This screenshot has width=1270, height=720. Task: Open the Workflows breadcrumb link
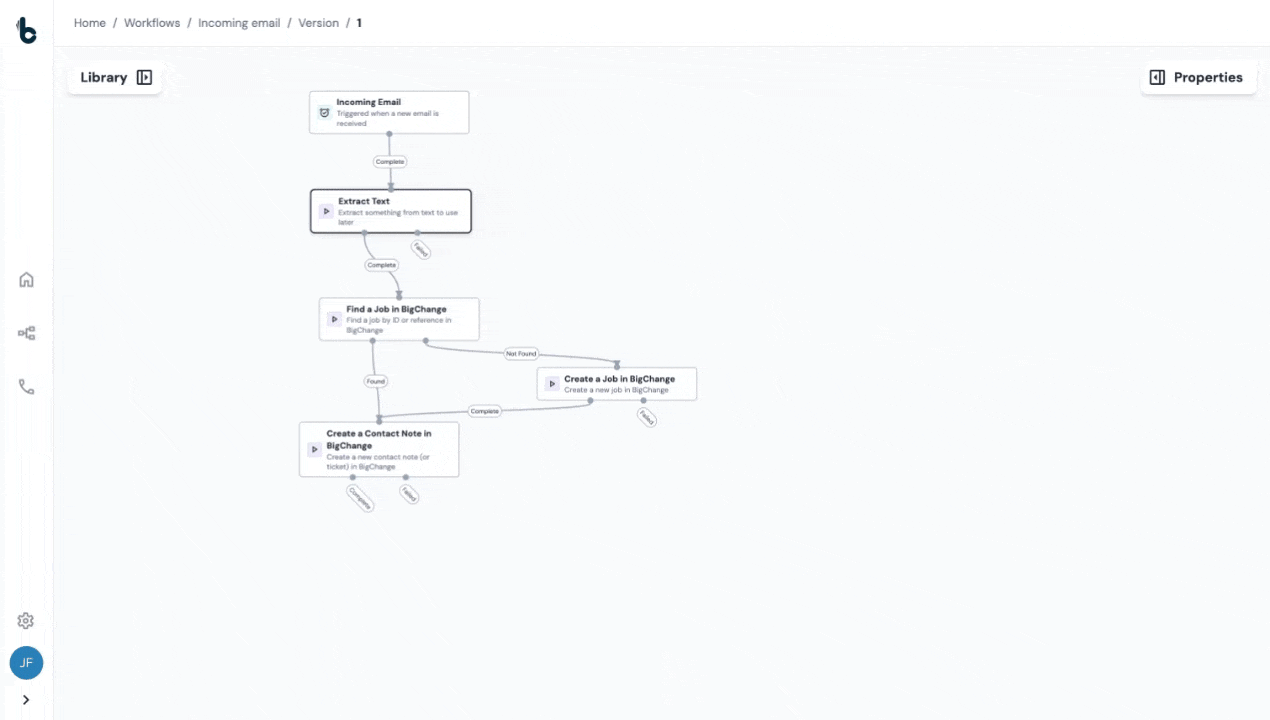152,22
